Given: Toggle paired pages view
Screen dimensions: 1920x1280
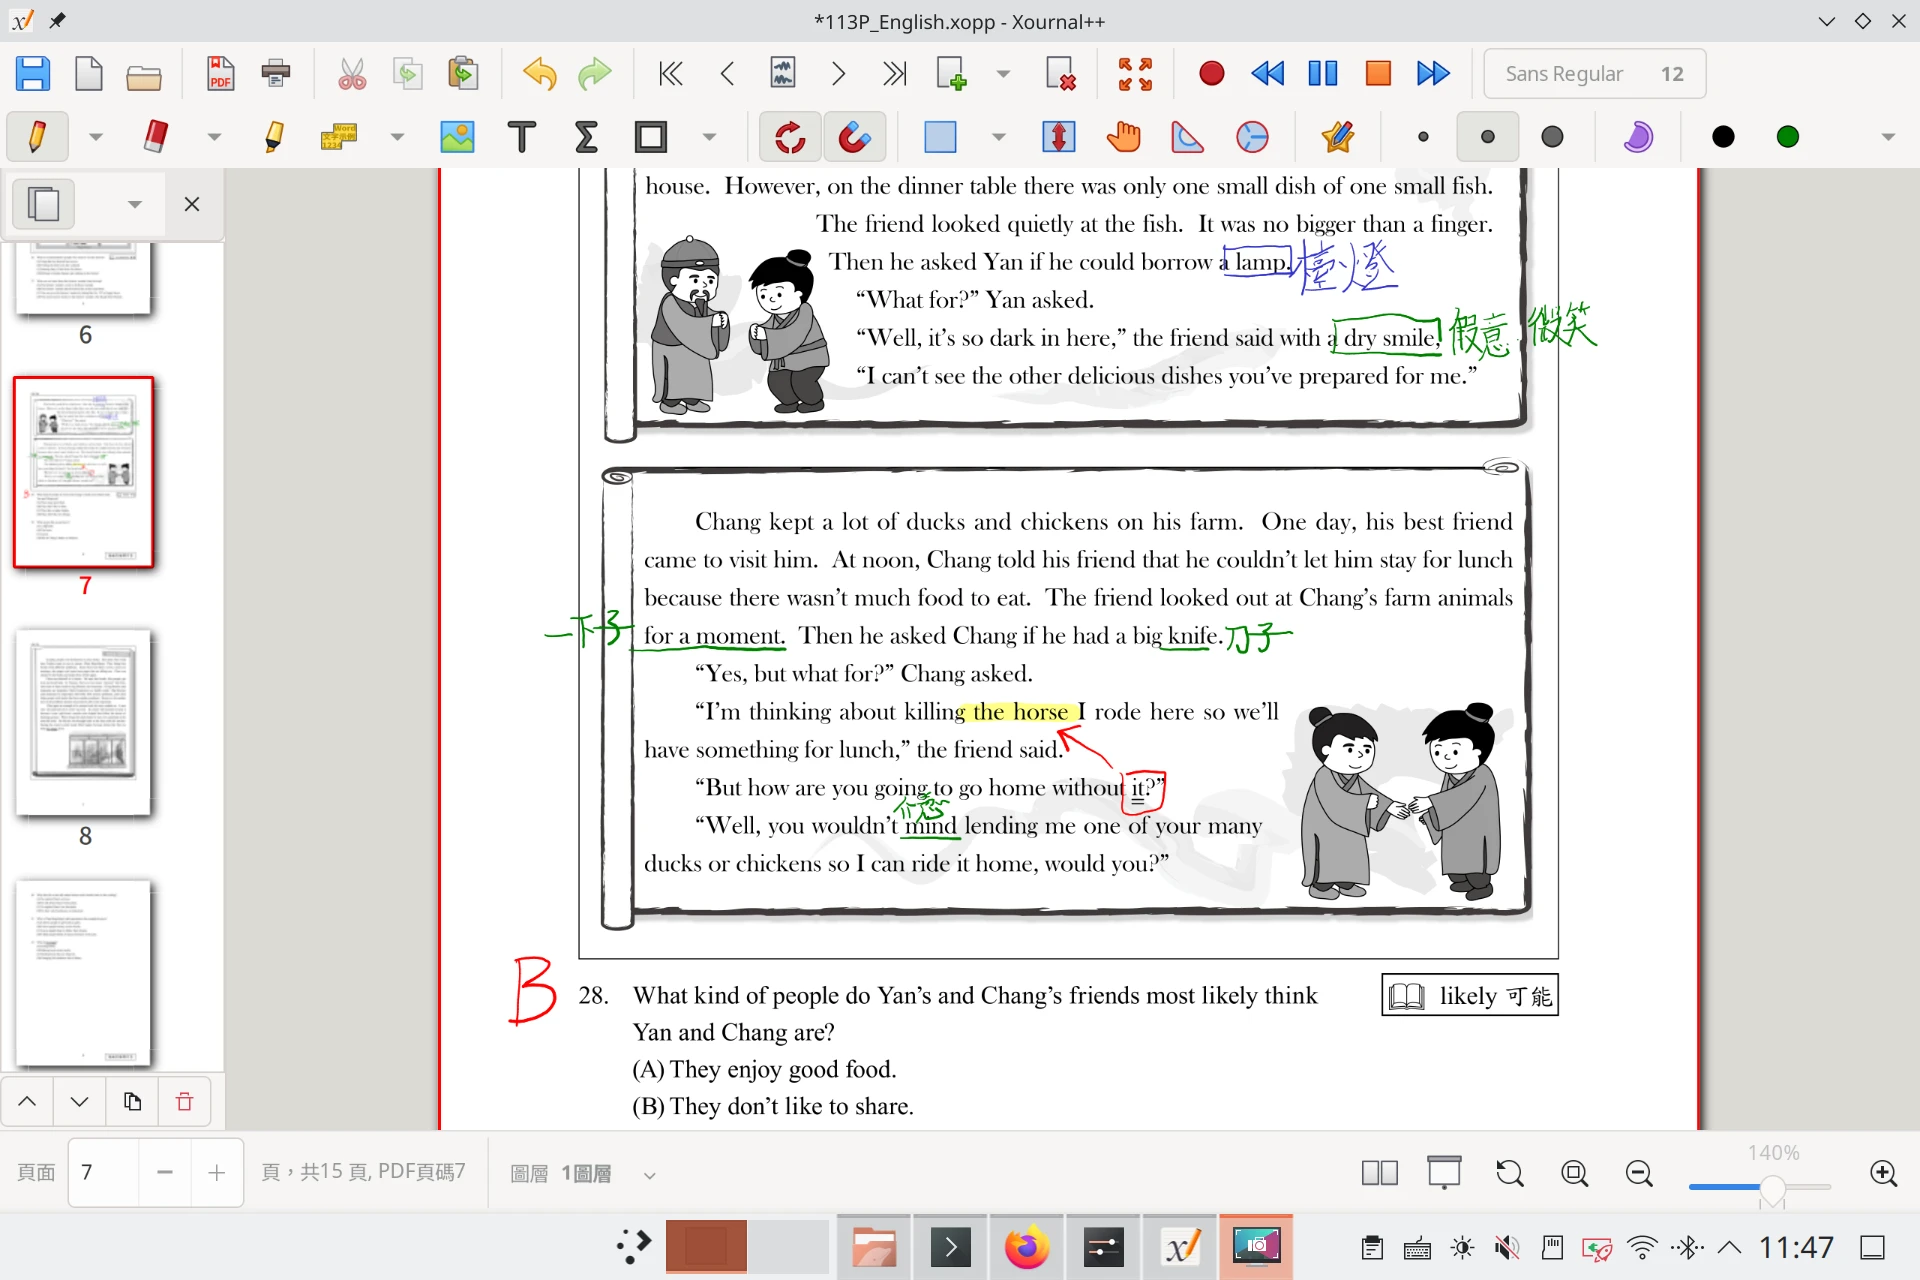Looking at the screenshot, I should [x=1379, y=1173].
